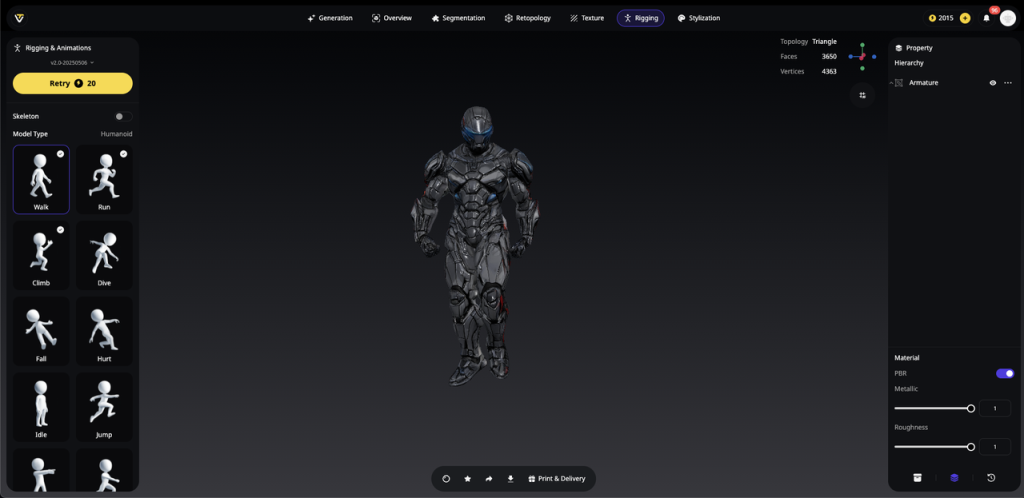Image resolution: width=1024 pixels, height=498 pixels.
Task: Switch to the Generation tab
Action: click(x=330, y=18)
